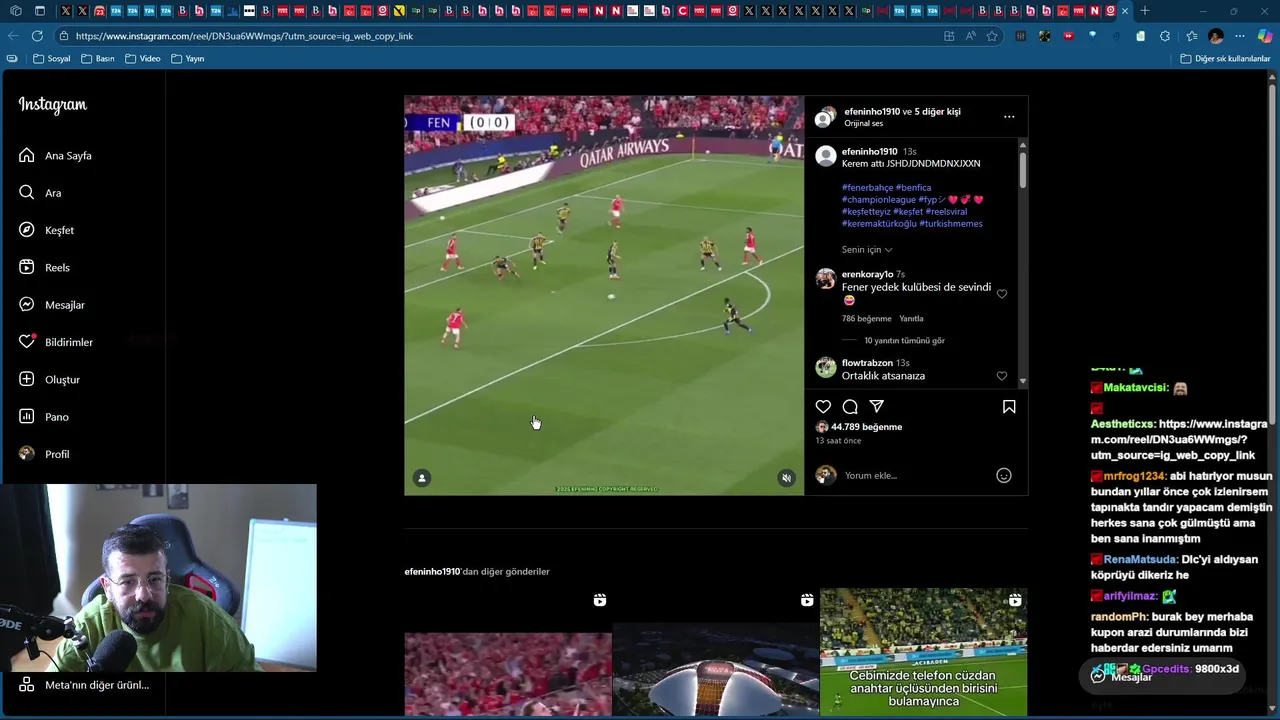Click Aestheticxs's Instagram link in chat
This screenshot has height=720, width=1280.
pos(1179,439)
